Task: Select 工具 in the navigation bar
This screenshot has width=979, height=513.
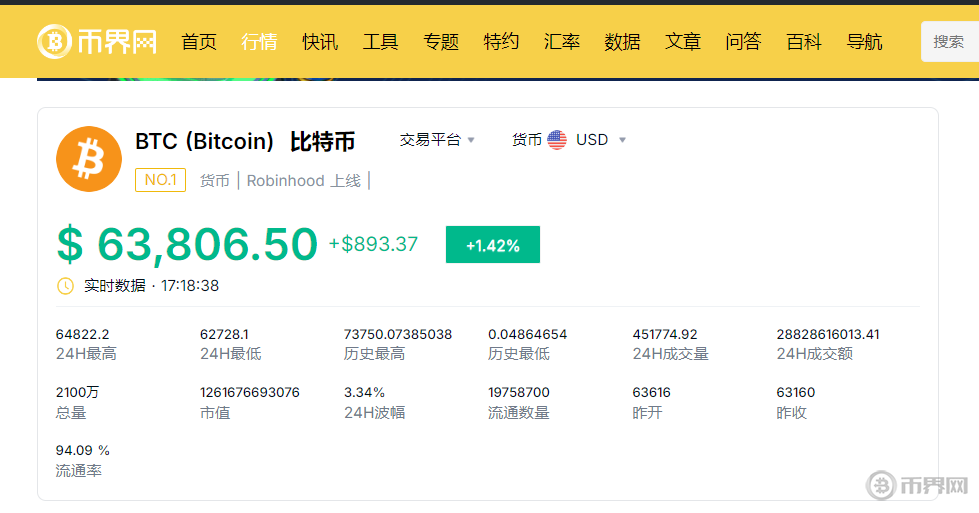Action: coord(380,42)
